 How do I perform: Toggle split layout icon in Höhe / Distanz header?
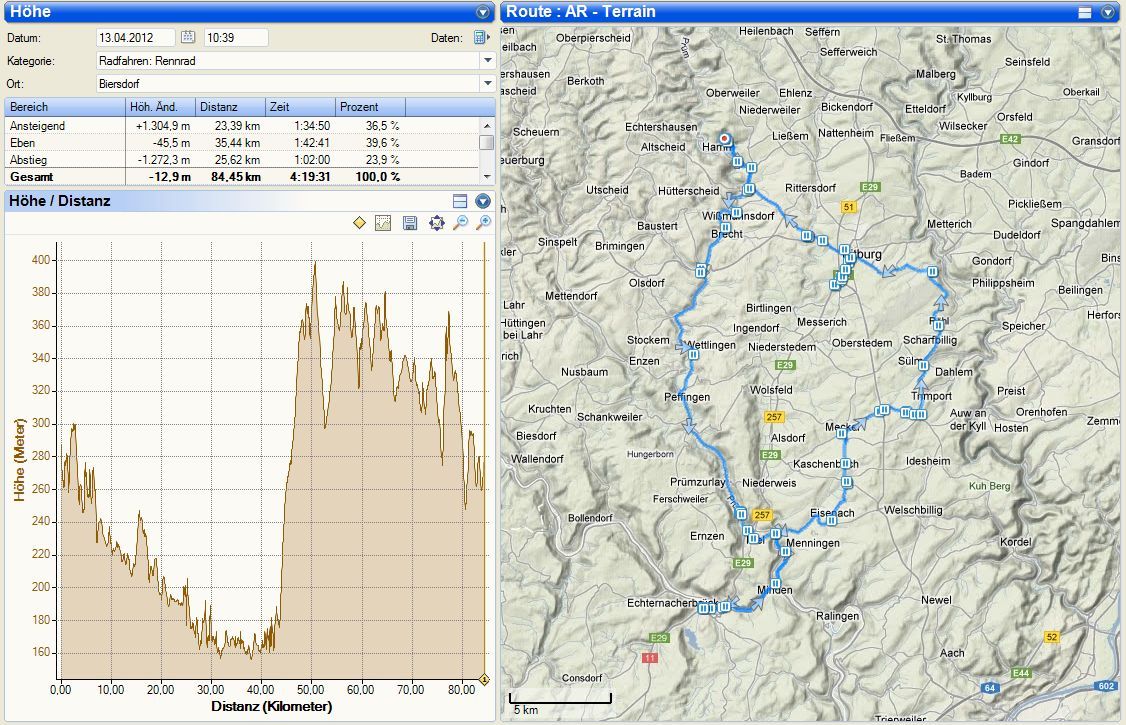[x=460, y=201]
